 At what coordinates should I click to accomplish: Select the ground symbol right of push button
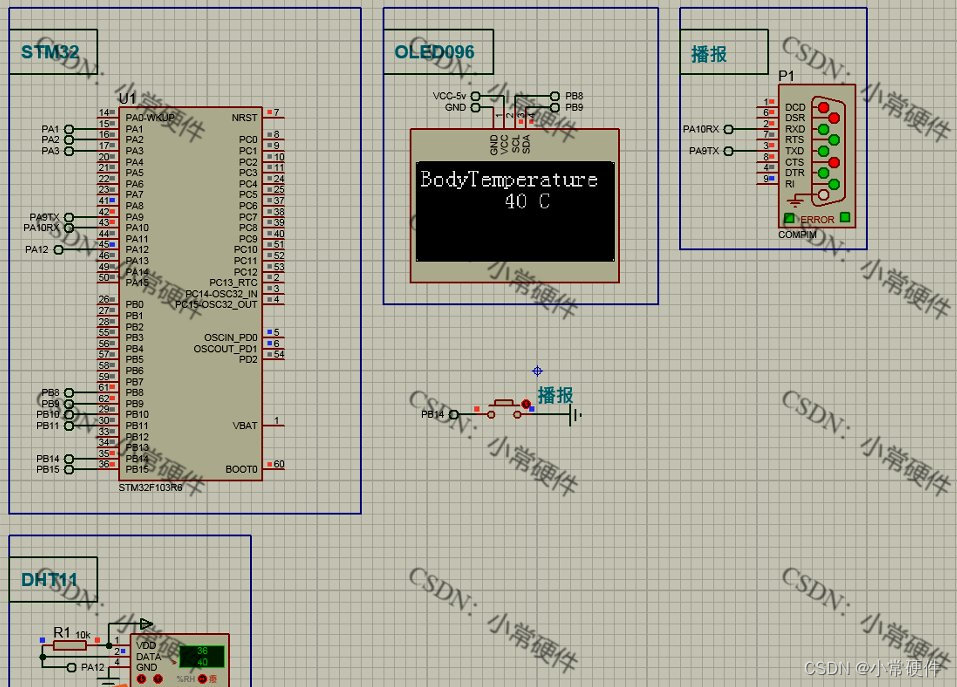click(576, 415)
